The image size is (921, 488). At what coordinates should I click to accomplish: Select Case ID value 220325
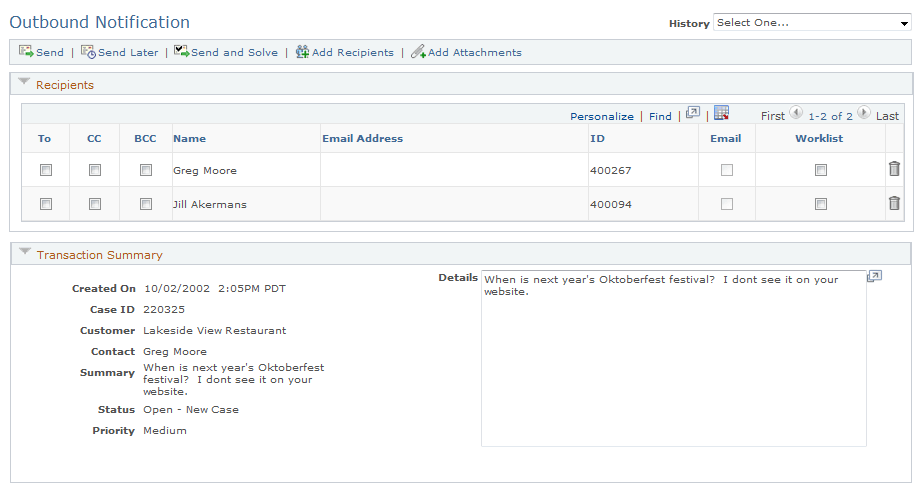[164, 309]
